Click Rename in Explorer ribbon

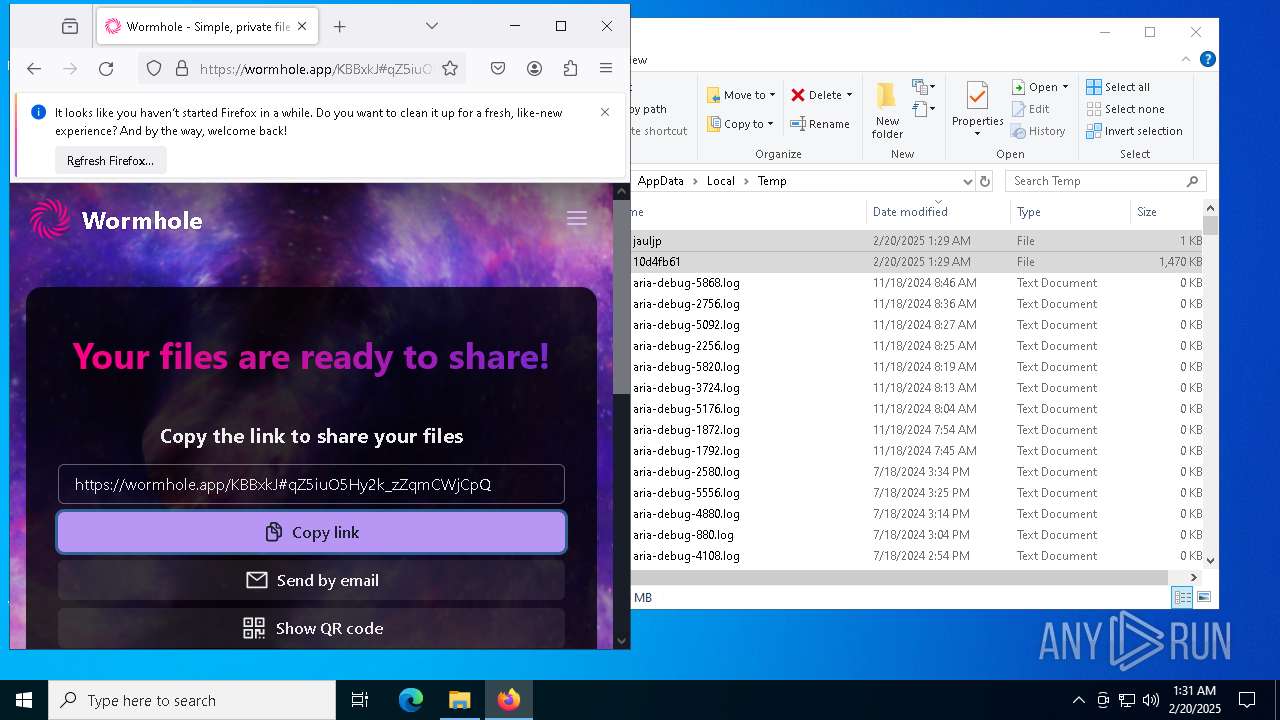pos(820,124)
